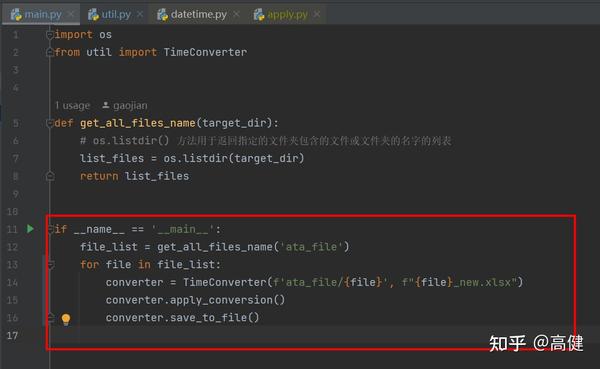
Task: Click the Python icon on apply.py tab
Action: (259, 15)
